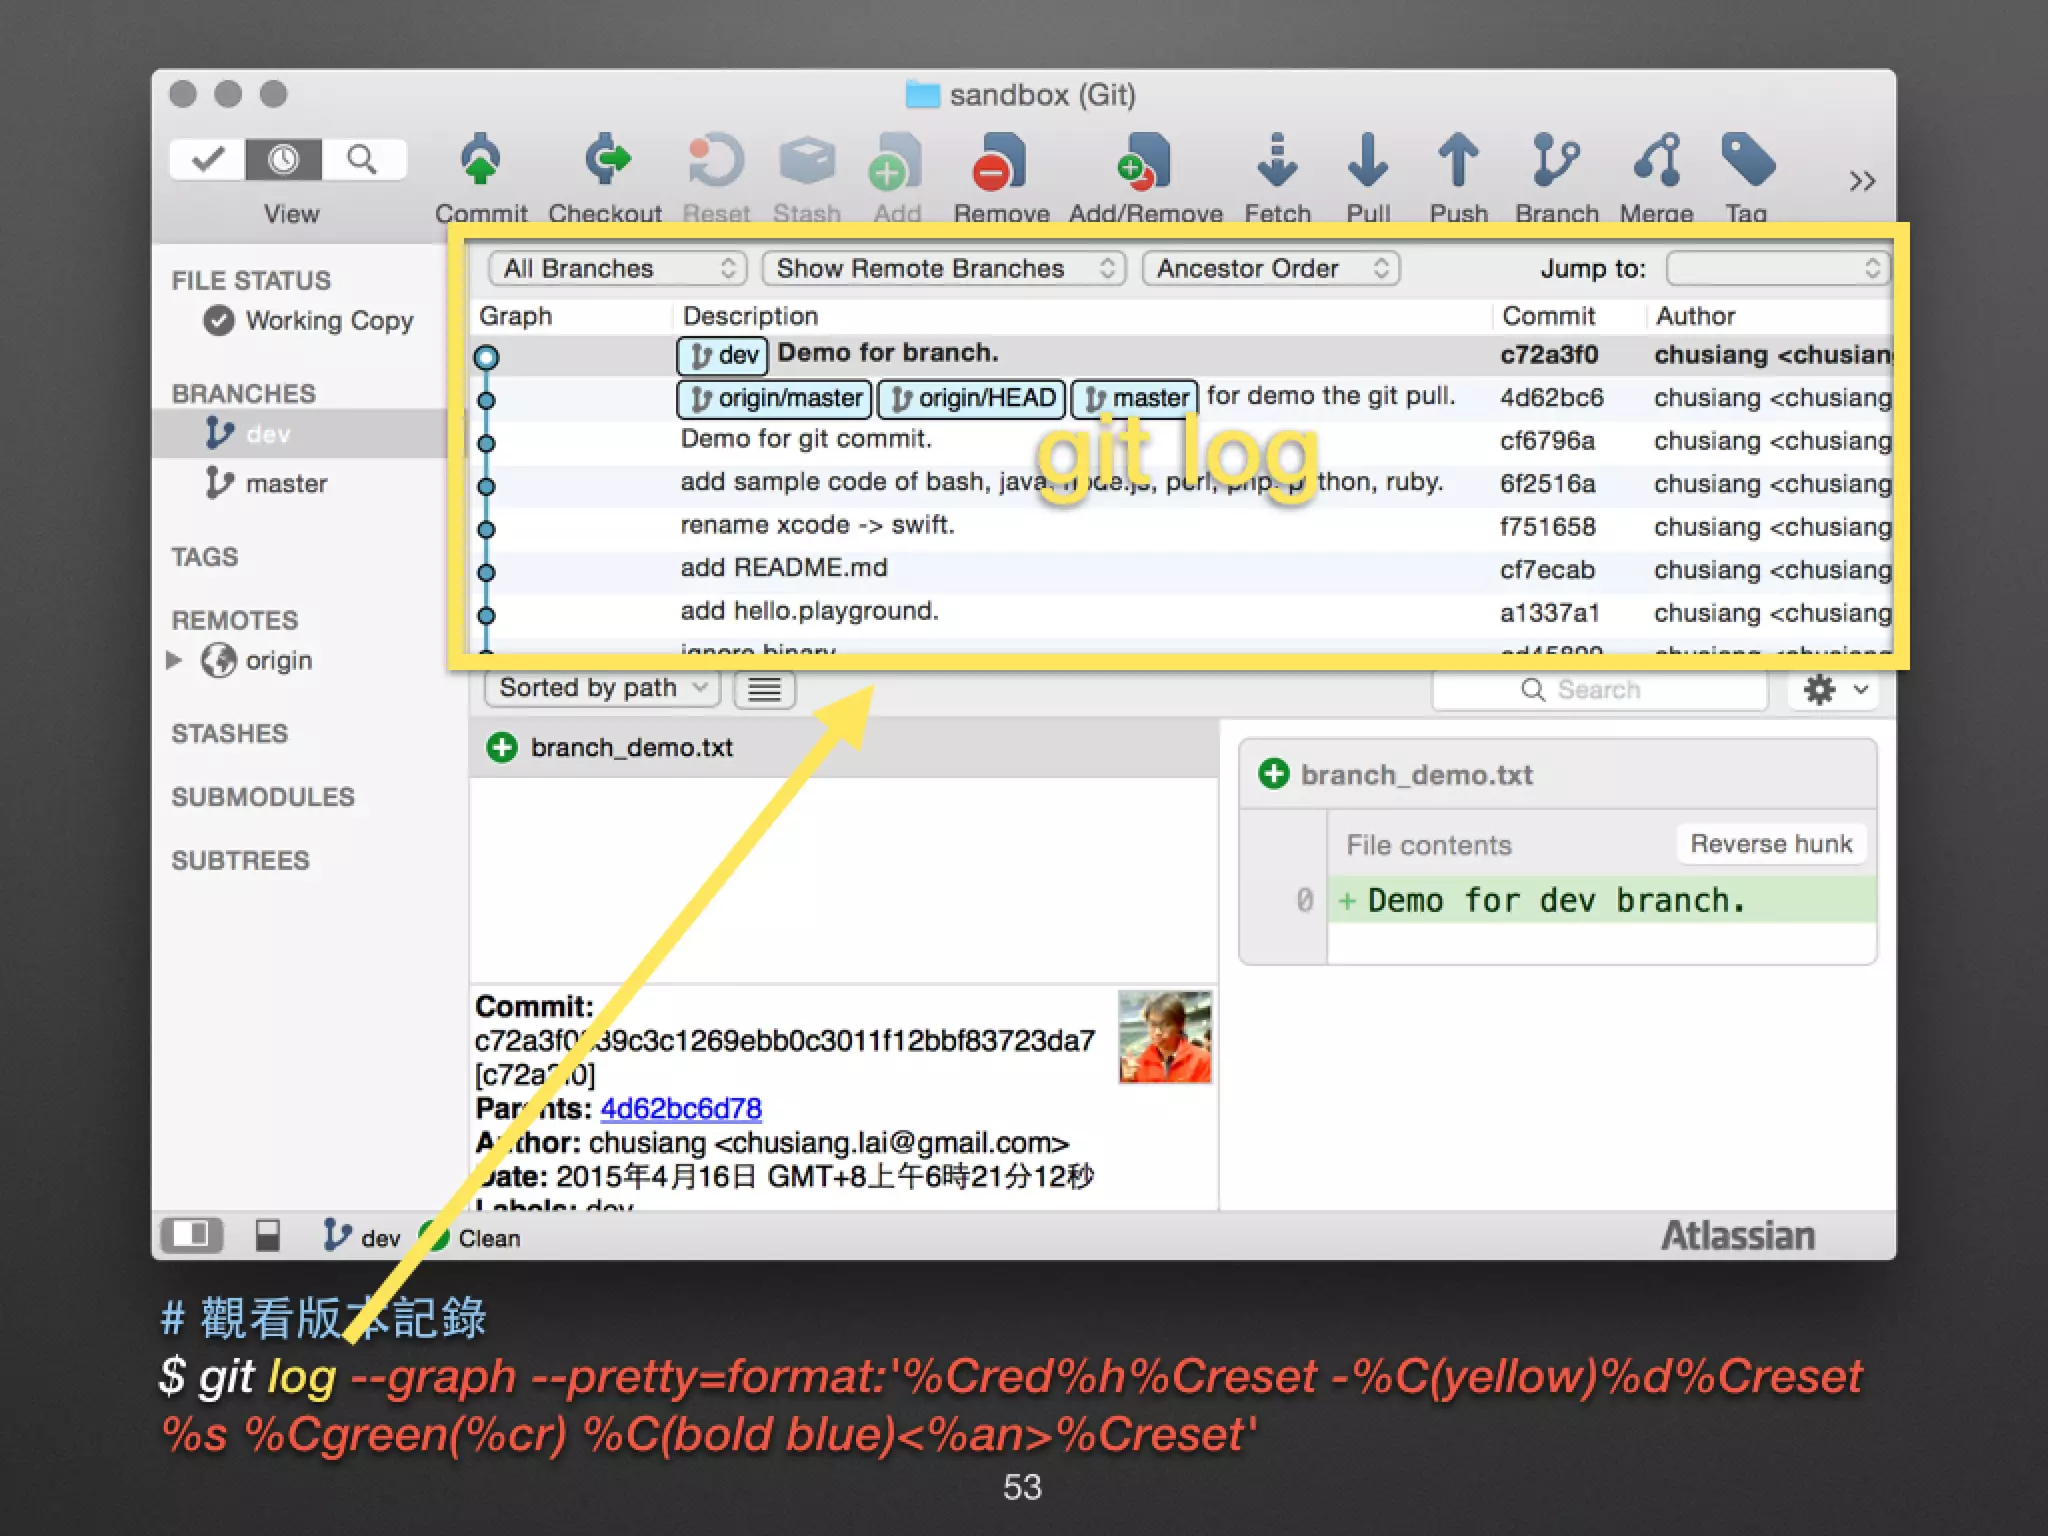Viewport: 2048px width, 1536px height.
Task: Open the Ancestor Order dropdown
Action: pyautogui.click(x=1270, y=268)
